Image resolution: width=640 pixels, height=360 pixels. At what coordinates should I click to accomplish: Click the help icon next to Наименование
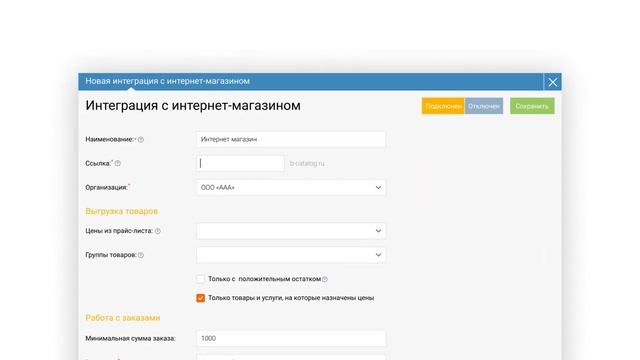pyautogui.click(x=141, y=140)
